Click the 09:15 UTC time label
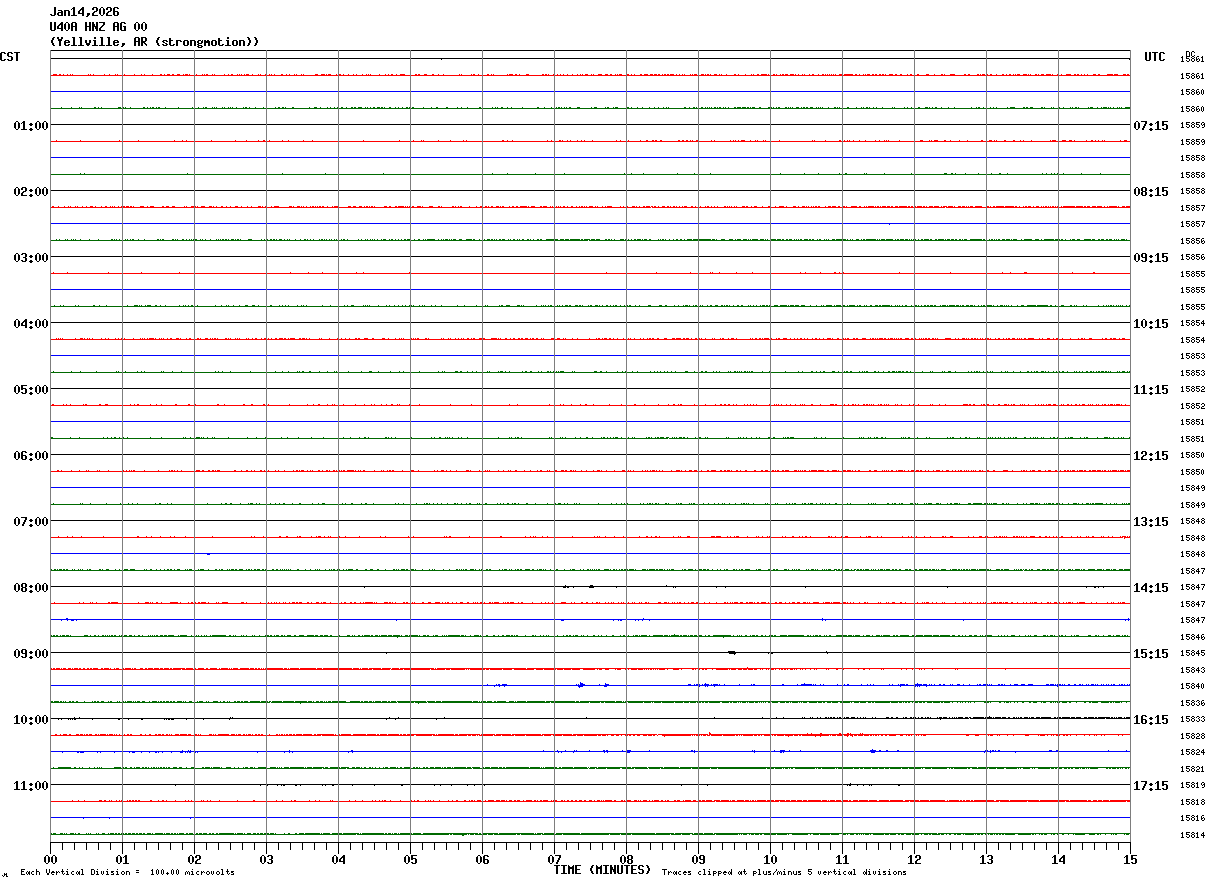Viewport: 1210px width, 886px height. tap(1151, 257)
